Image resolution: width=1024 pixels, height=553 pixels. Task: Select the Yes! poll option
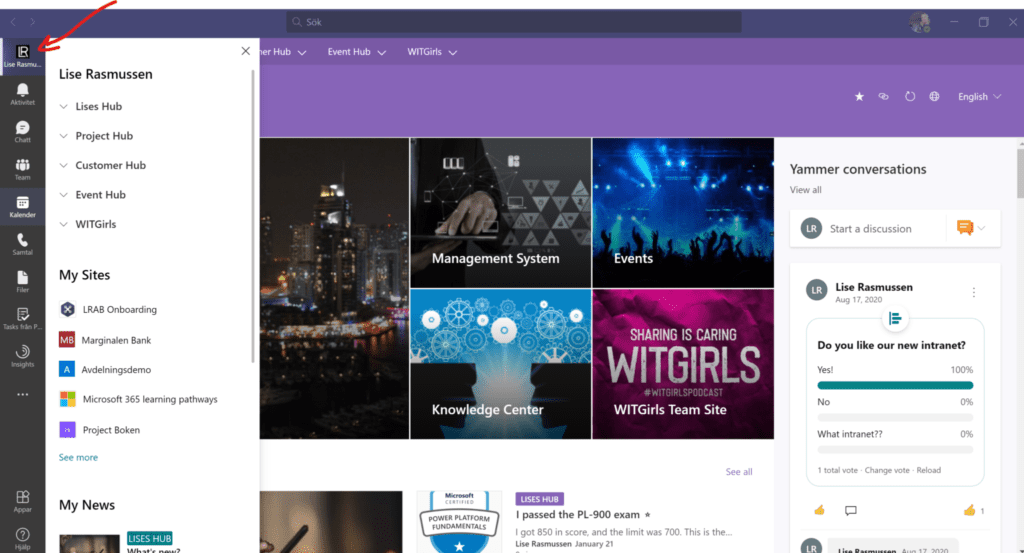pos(895,378)
